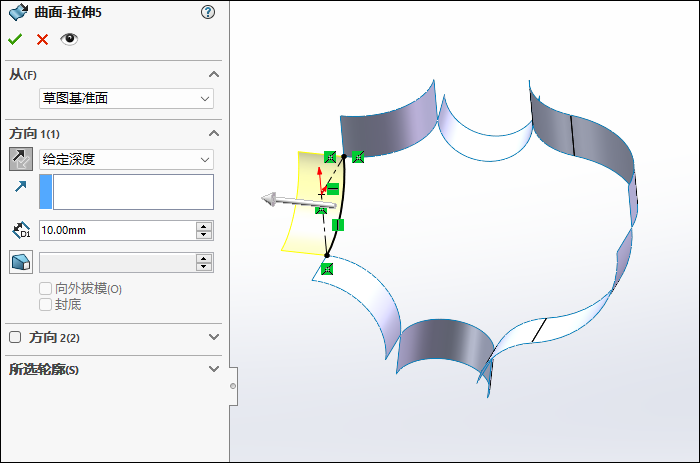The image size is (700, 463).
Task: Click the panel splitter collapse handle
Action: tap(233, 386)
